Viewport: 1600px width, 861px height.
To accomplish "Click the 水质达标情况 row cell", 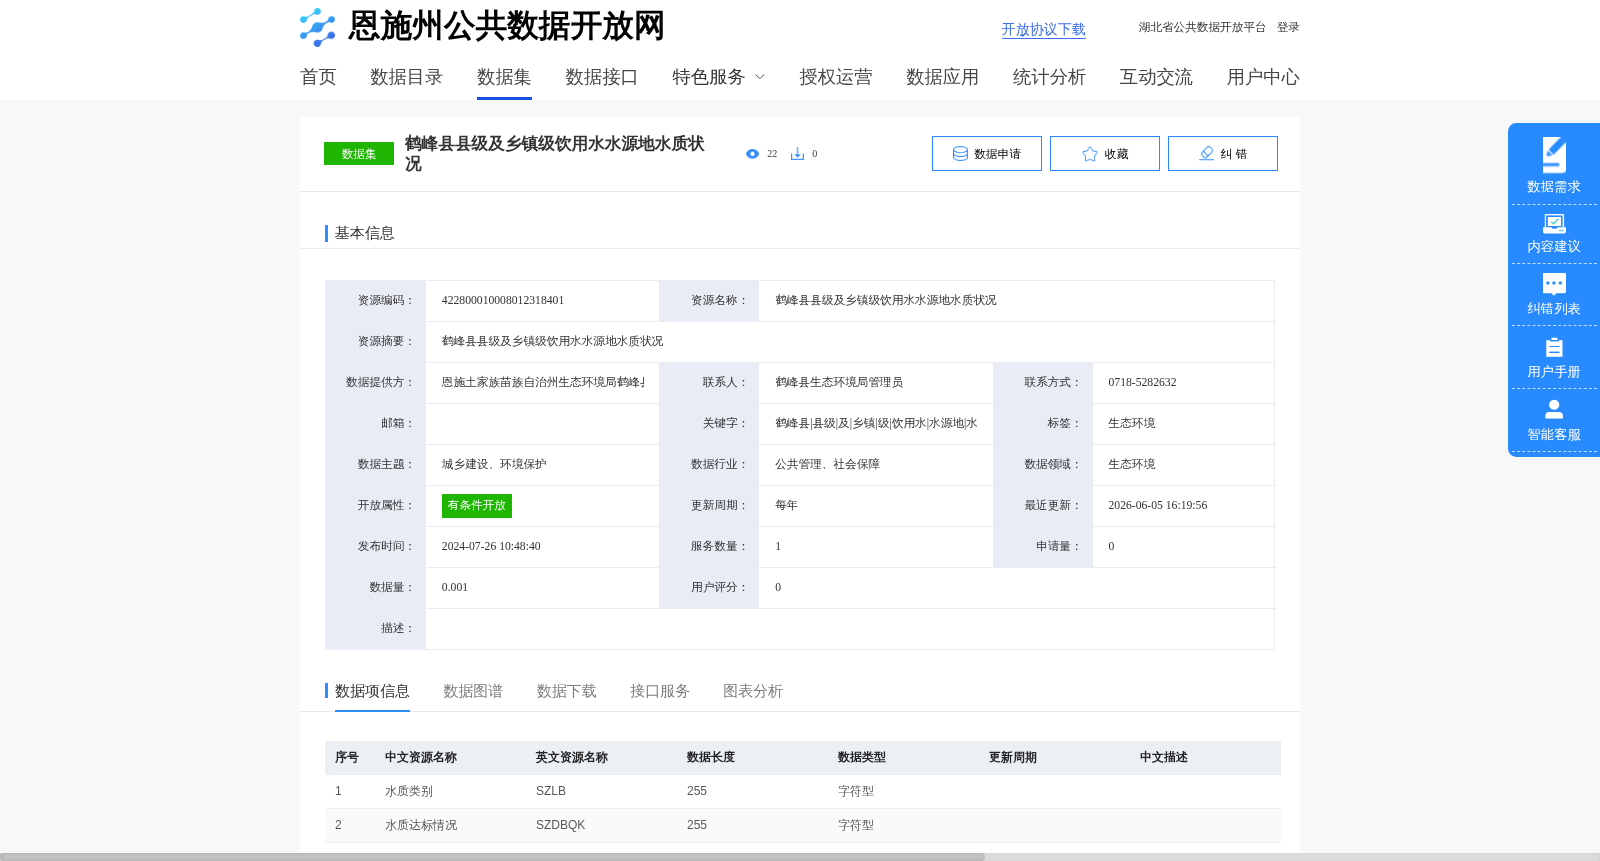I will pos(421,825).
